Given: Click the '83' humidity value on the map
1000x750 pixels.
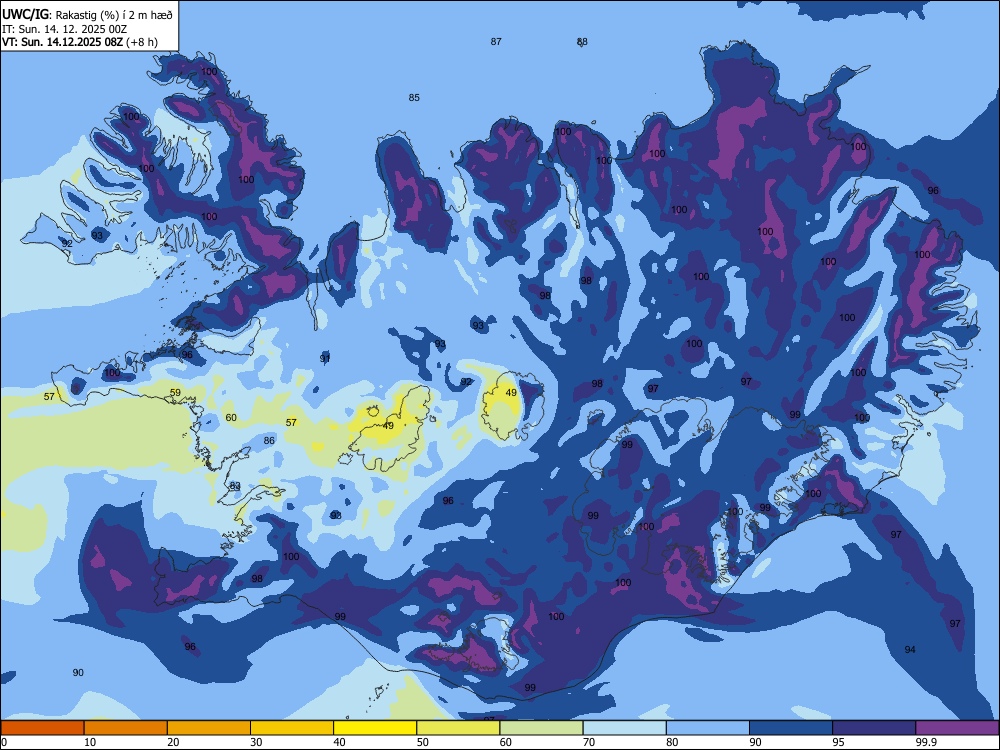Looking at the screenshot, I should (235, 487).
